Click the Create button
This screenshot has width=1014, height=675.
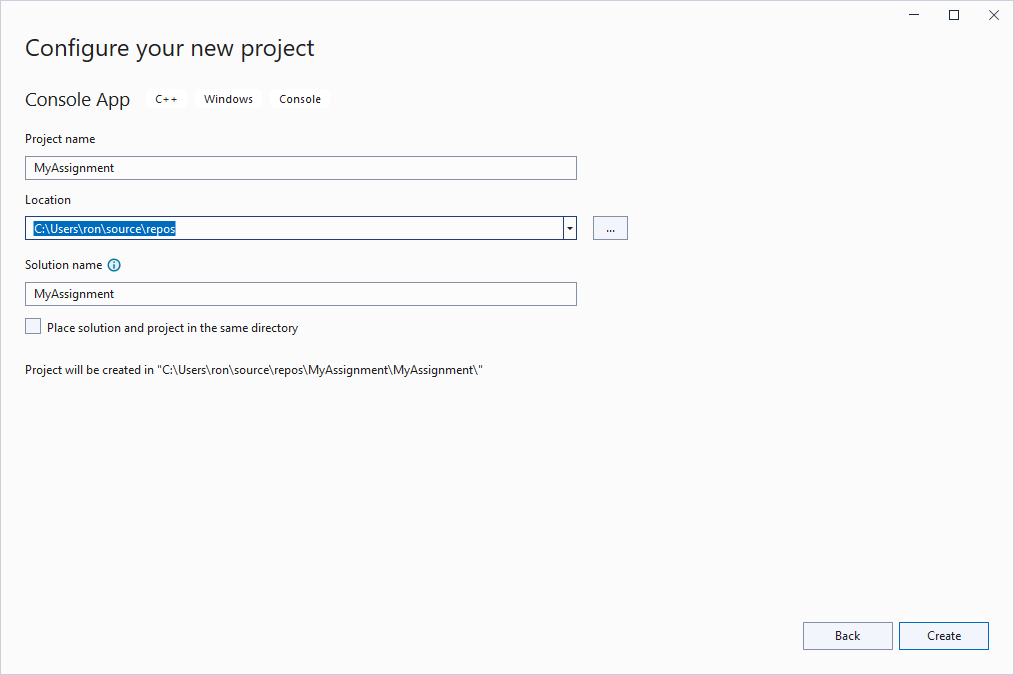click(x=943, y=636)
